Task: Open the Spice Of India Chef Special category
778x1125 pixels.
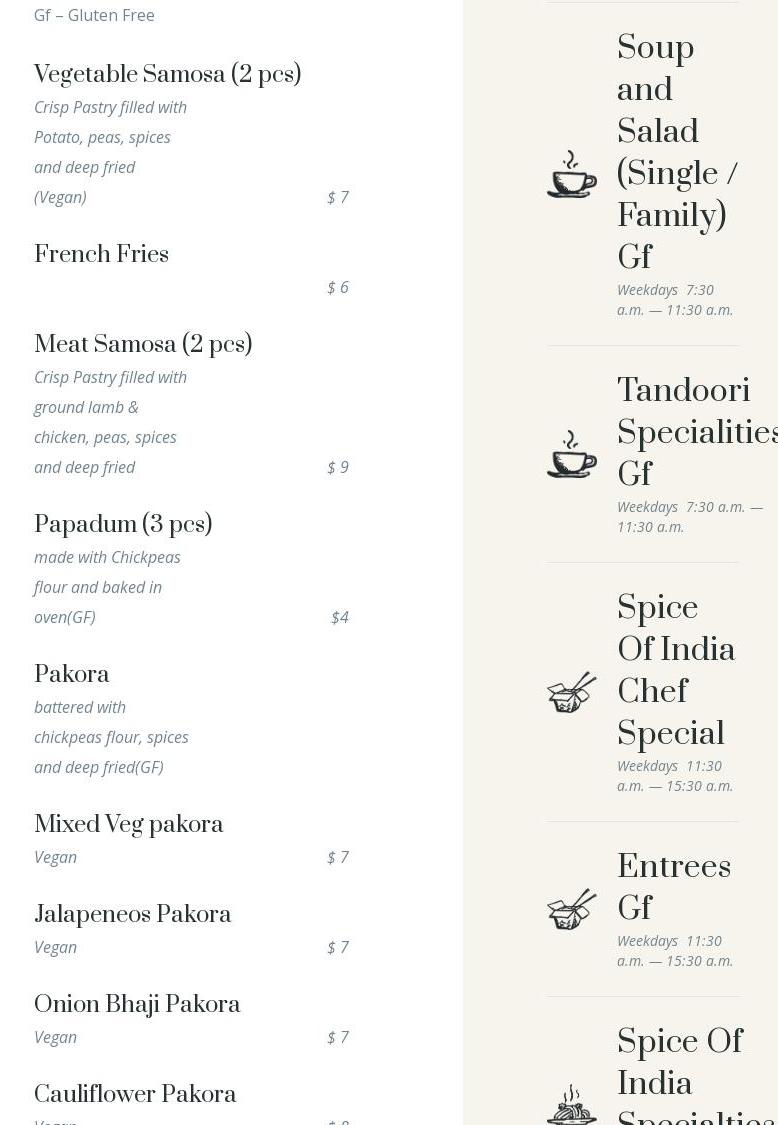Action: click(x=675, y=669)
